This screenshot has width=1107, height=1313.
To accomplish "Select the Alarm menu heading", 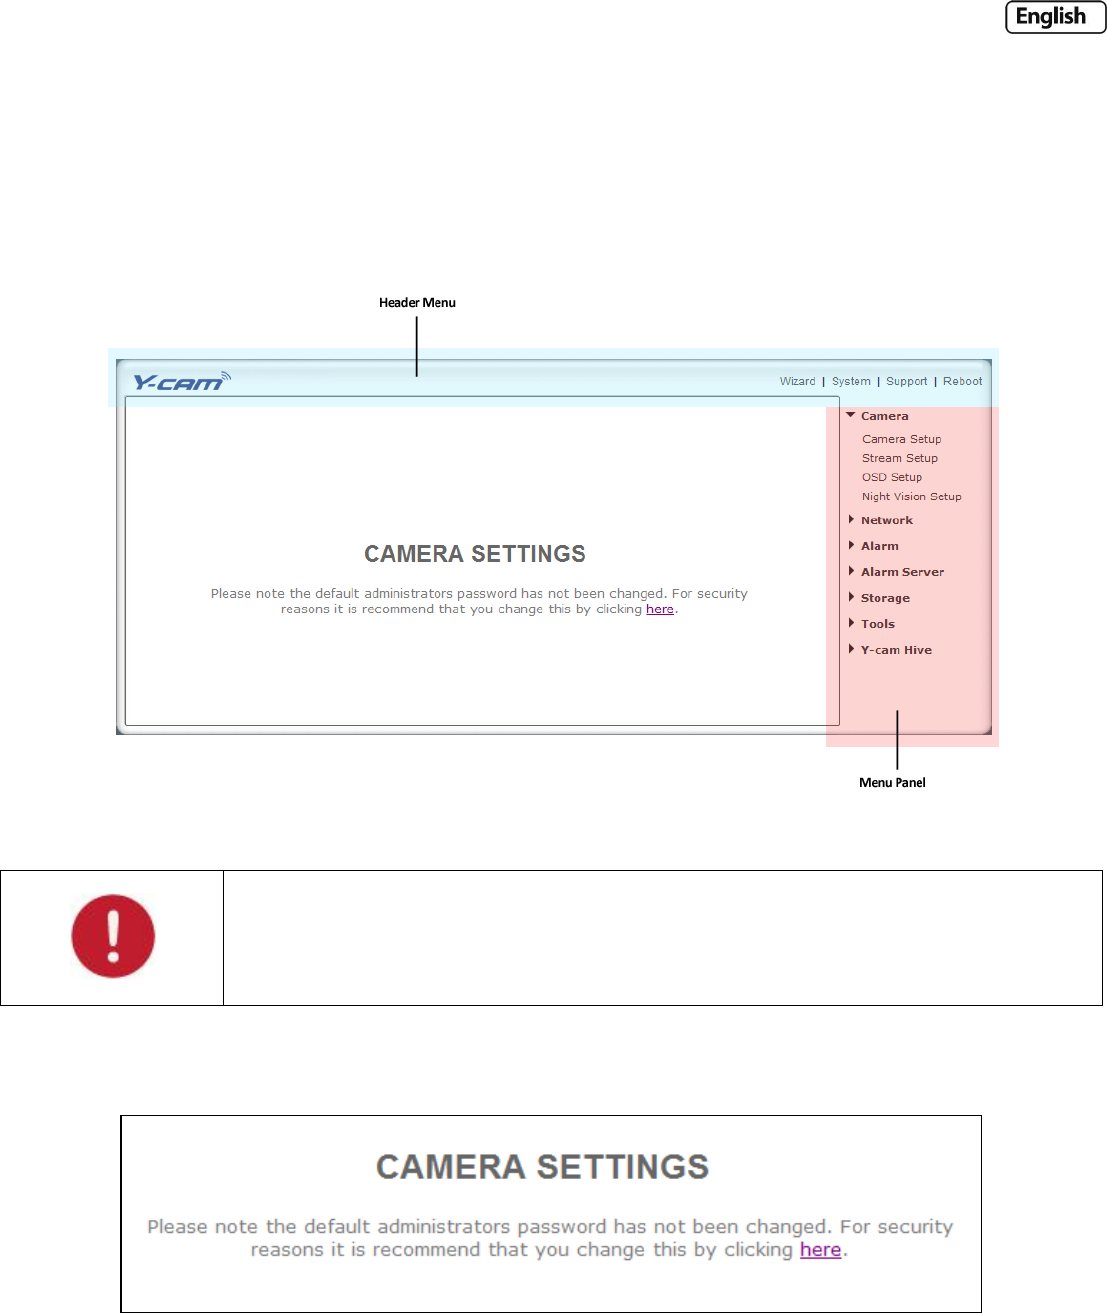I will click(x=880, y=546).
